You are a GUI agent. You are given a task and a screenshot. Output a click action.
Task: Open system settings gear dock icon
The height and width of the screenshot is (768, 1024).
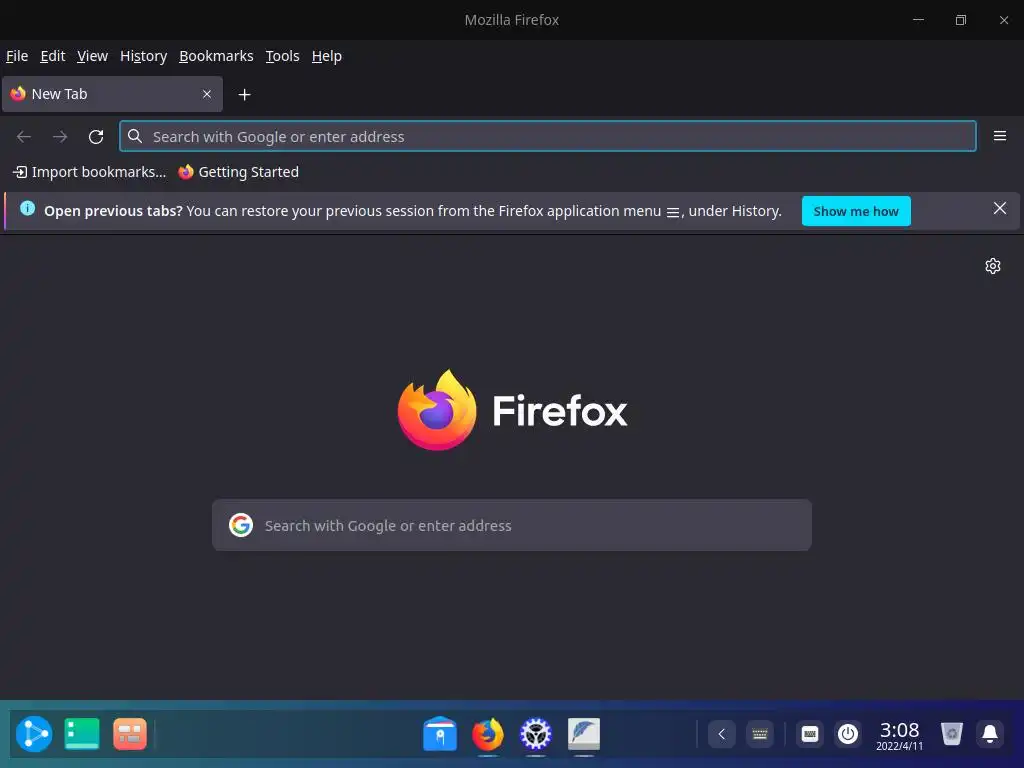point(536,733)
